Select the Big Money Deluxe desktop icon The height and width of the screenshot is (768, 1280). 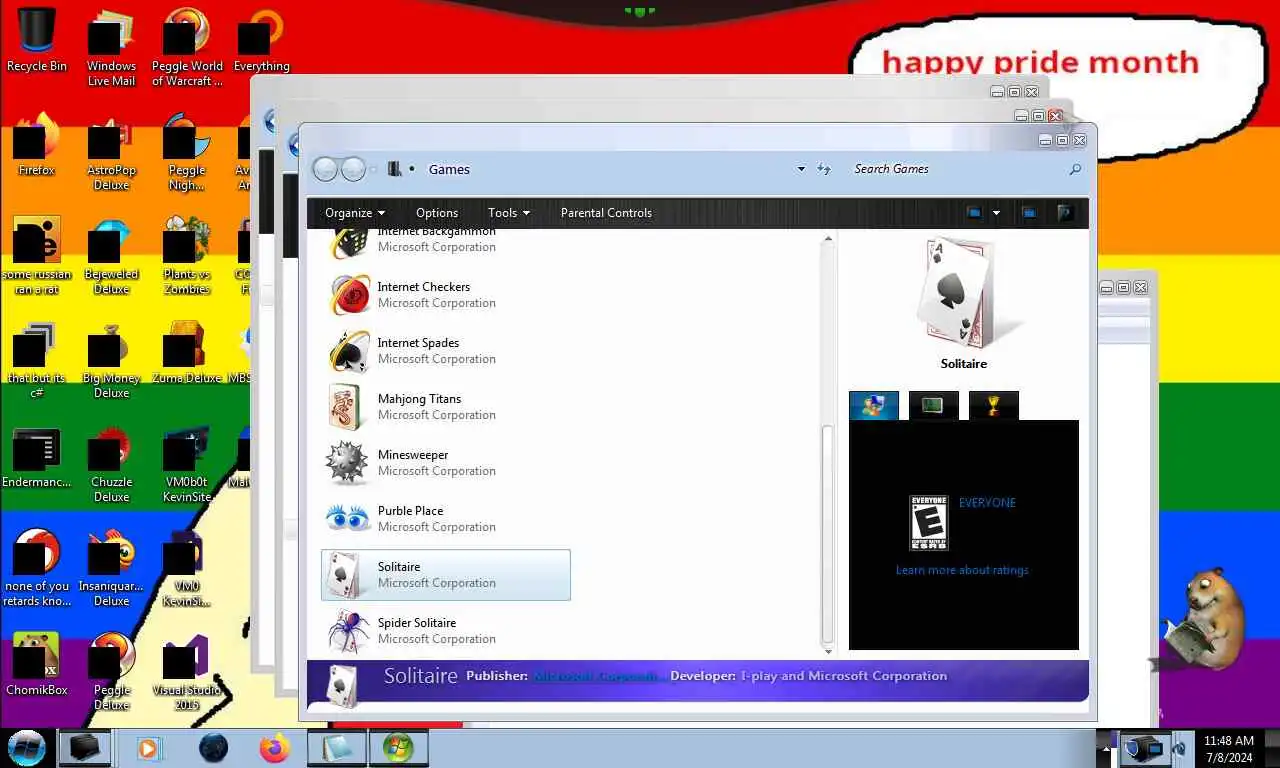point(111,362)
